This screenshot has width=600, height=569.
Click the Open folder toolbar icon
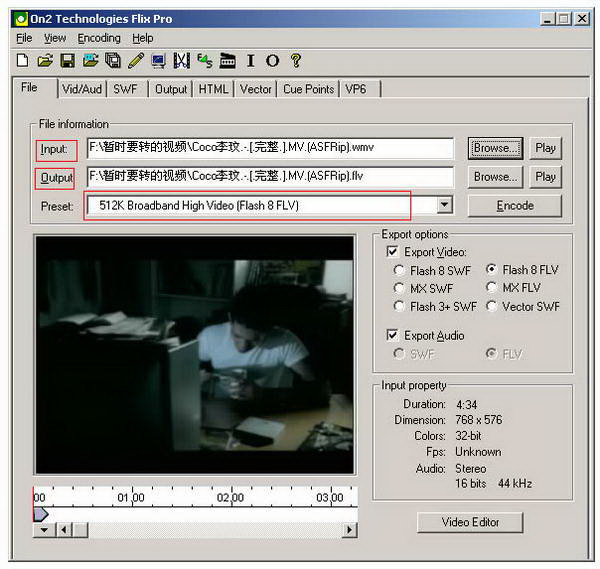point(46,61)
